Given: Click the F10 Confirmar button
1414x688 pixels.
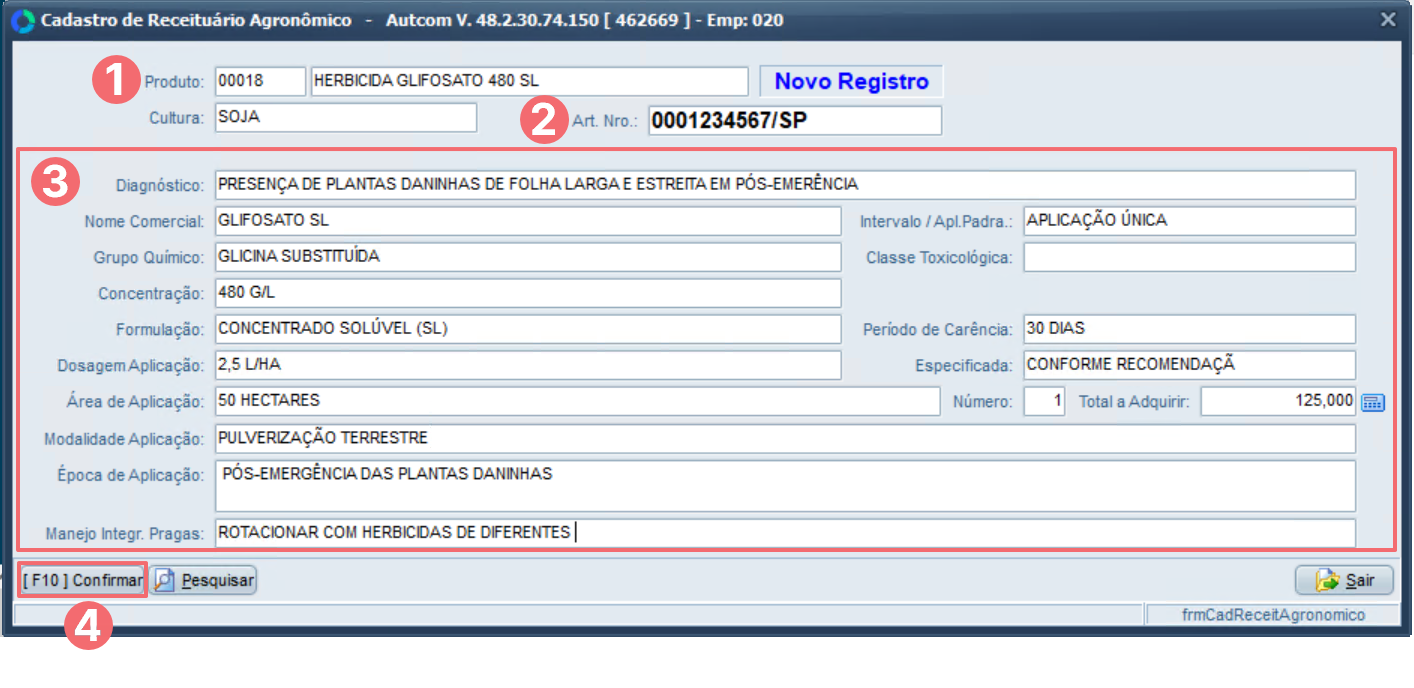Looking at the screenshot, I should pos(83,580).
